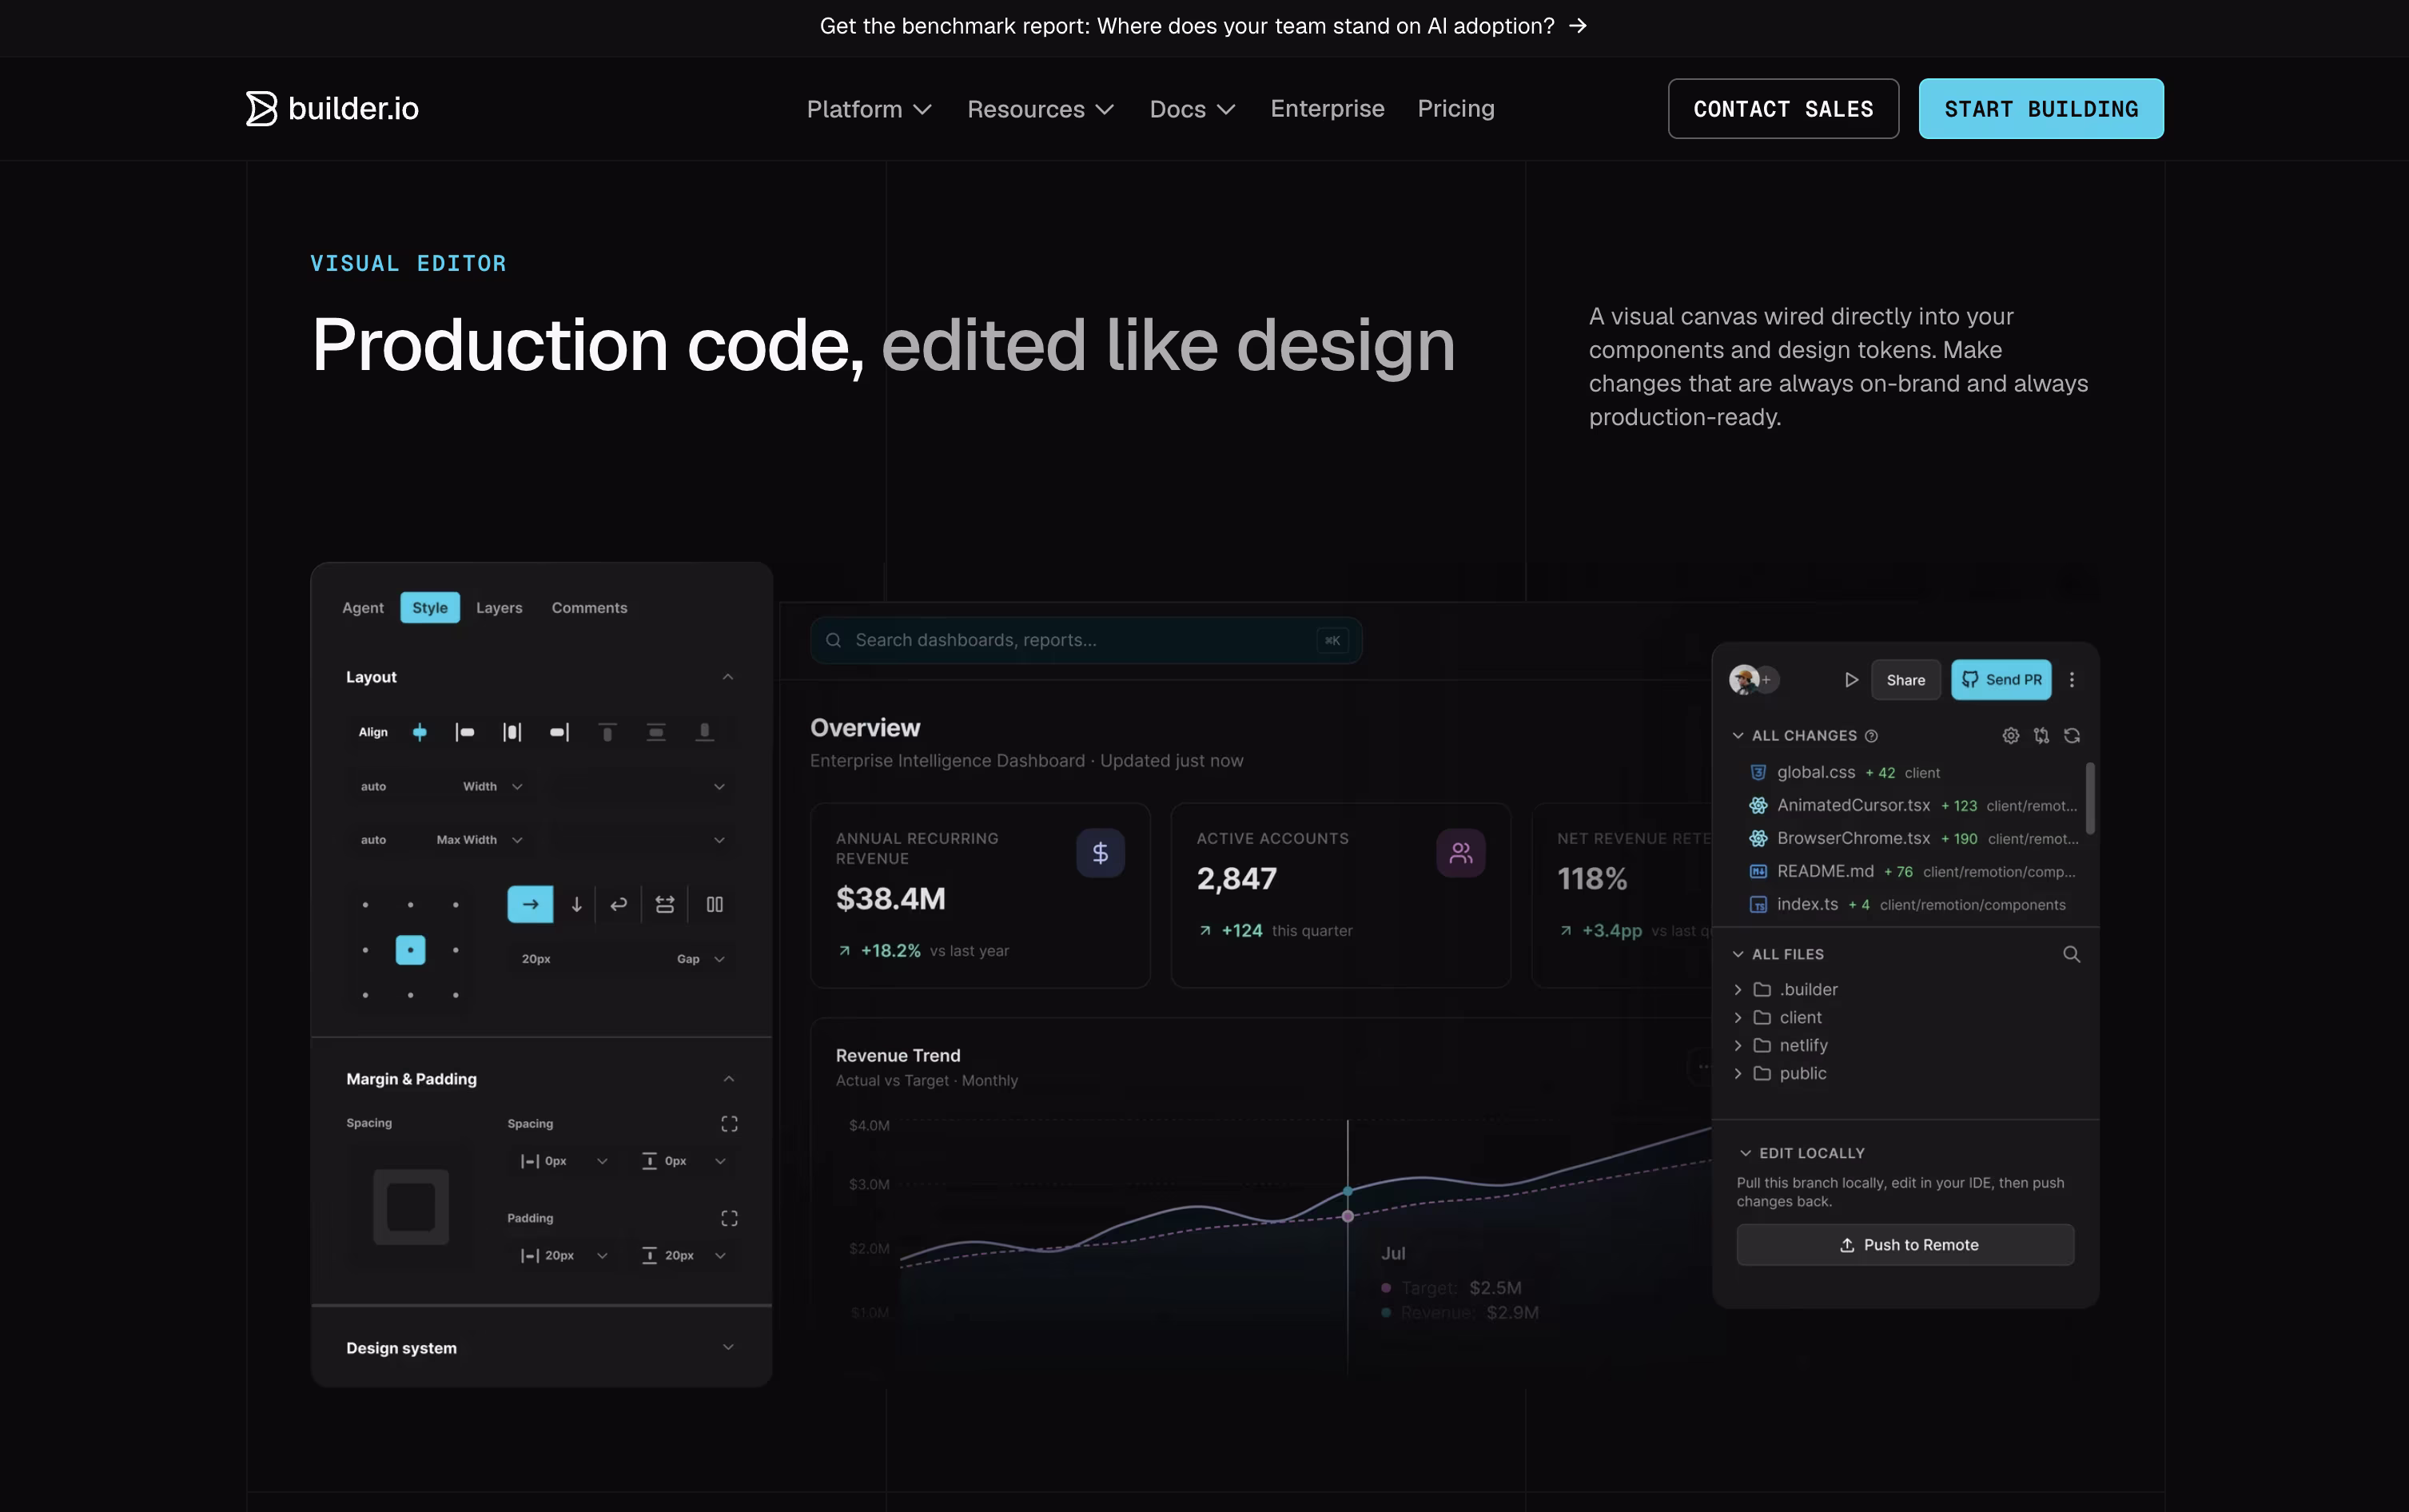
Task: Select the center cell in alignment grid
Action: tap(410, 950)
